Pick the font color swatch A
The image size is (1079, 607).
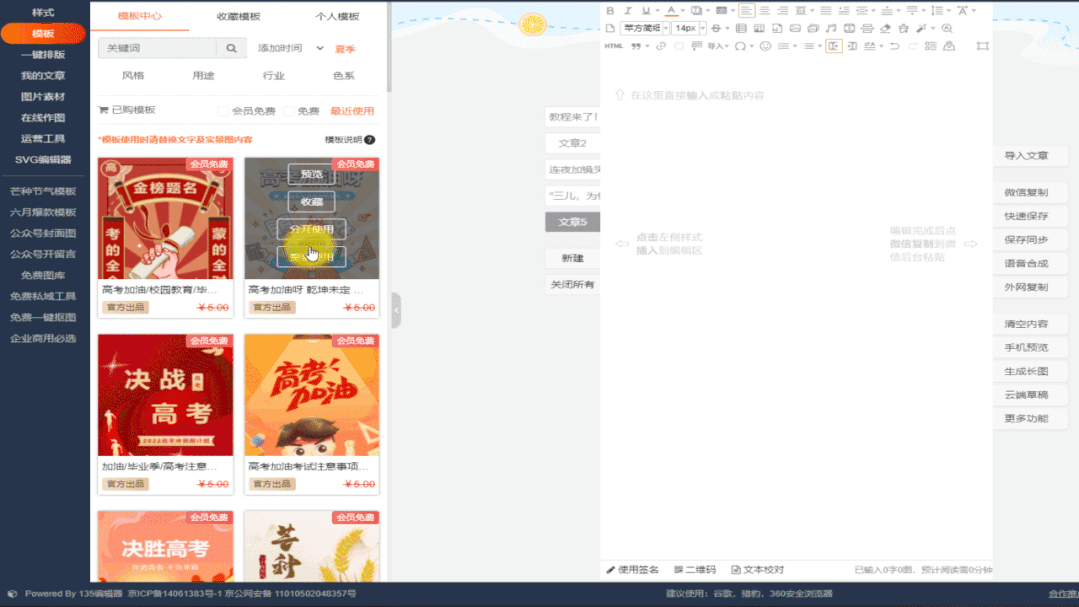click(671, 10)
